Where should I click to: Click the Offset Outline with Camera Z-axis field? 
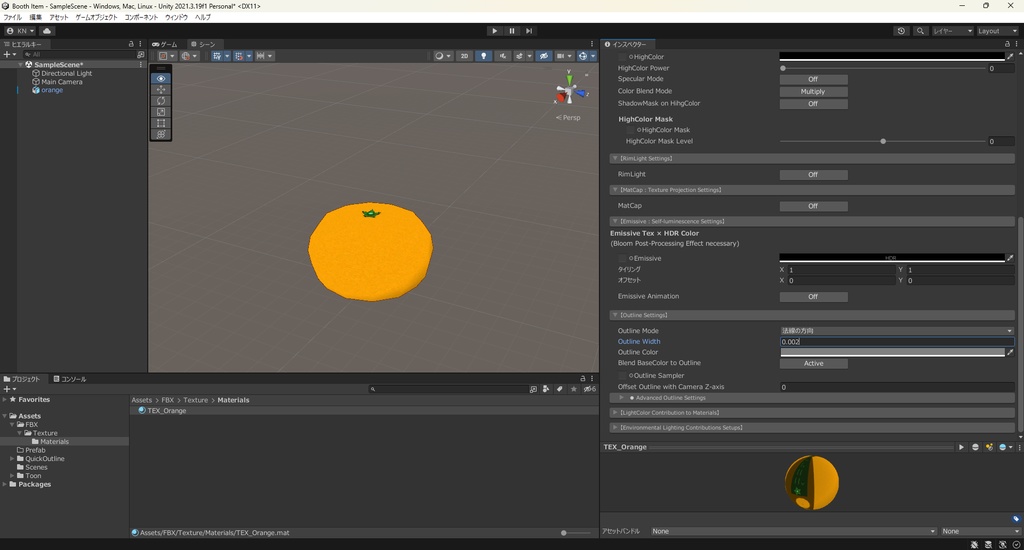tap(897, 387)
